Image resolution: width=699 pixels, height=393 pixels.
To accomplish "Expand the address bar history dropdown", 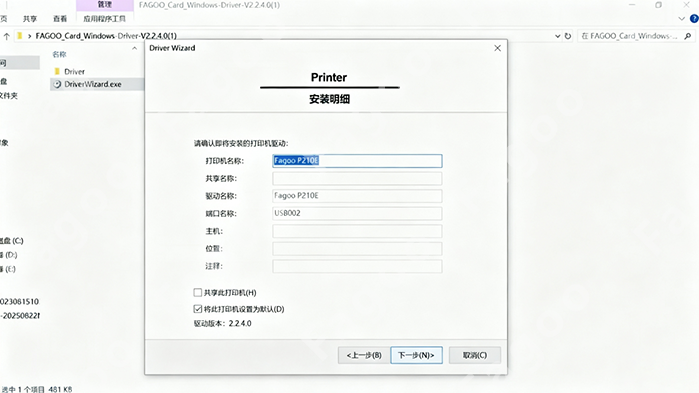I will point(557,36).
